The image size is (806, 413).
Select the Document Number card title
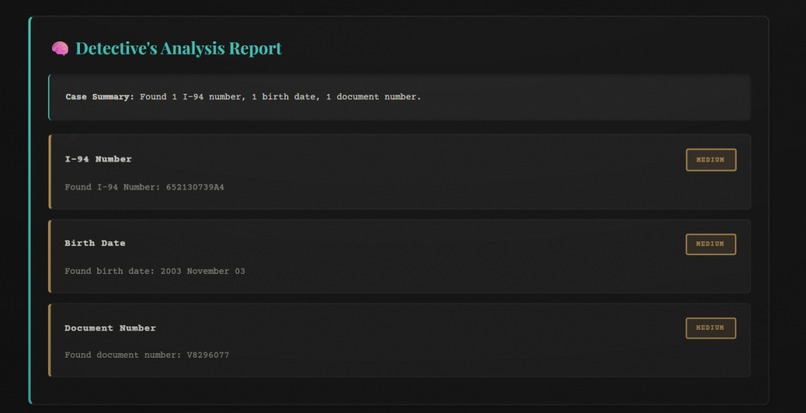(x=110, y=328)
